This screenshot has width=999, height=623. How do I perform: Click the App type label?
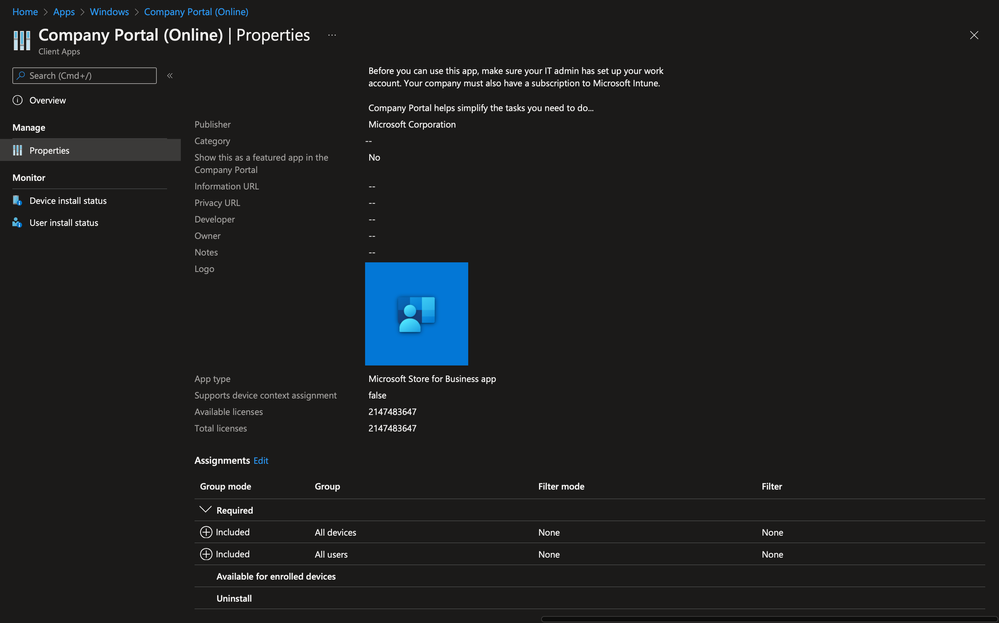212,378
